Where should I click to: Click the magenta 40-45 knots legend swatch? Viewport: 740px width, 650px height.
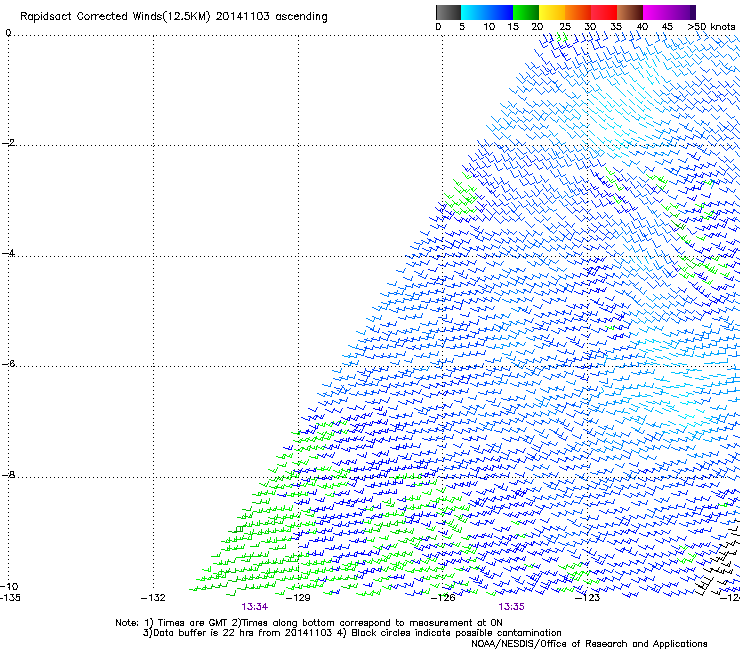656,12
